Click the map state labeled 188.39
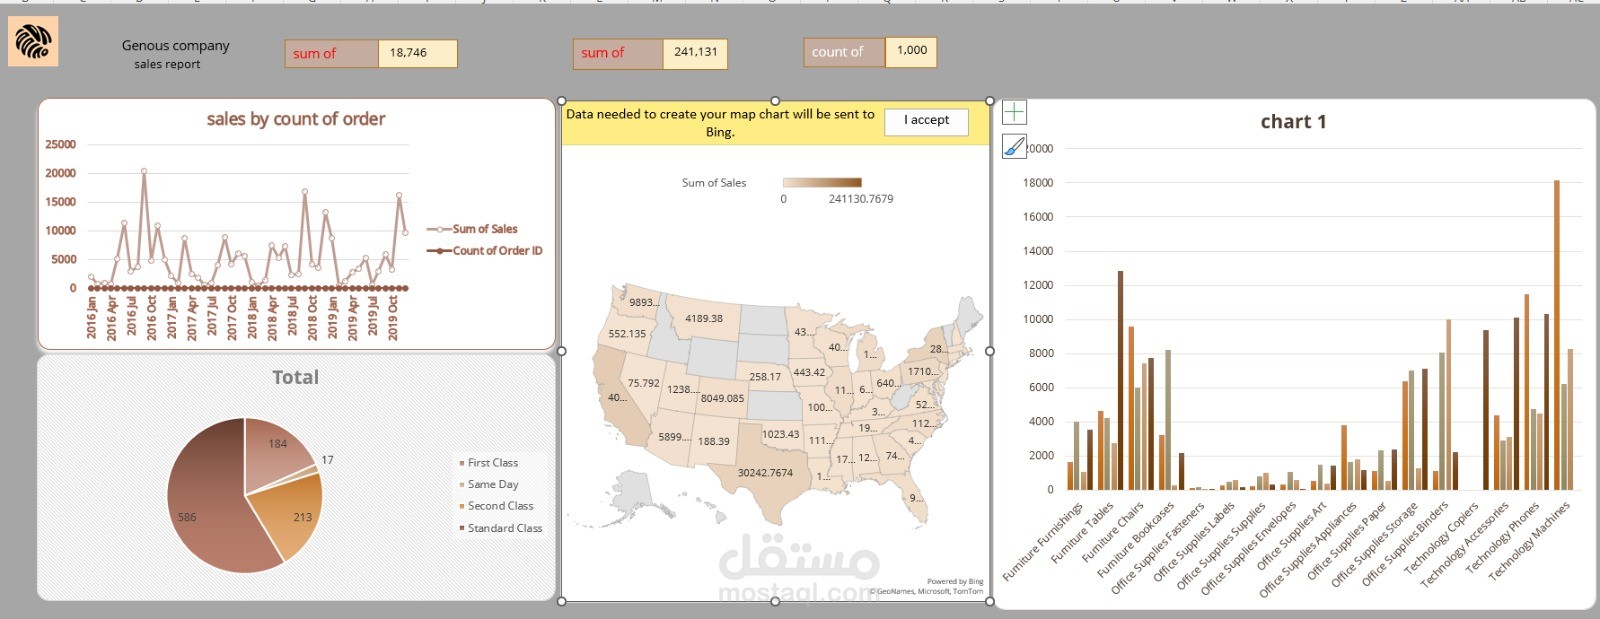 713,441
